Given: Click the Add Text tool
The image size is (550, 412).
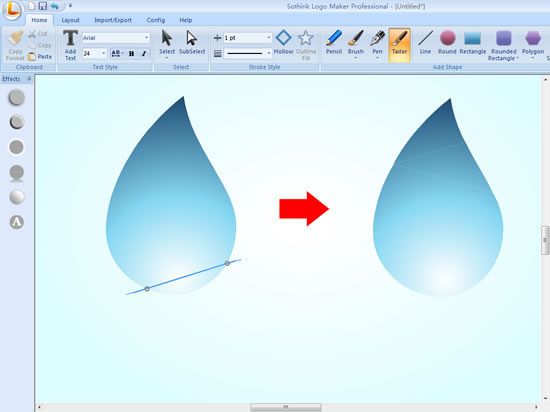Looking at the screenshot, I should pyautogui.click(x=70, y=46).
